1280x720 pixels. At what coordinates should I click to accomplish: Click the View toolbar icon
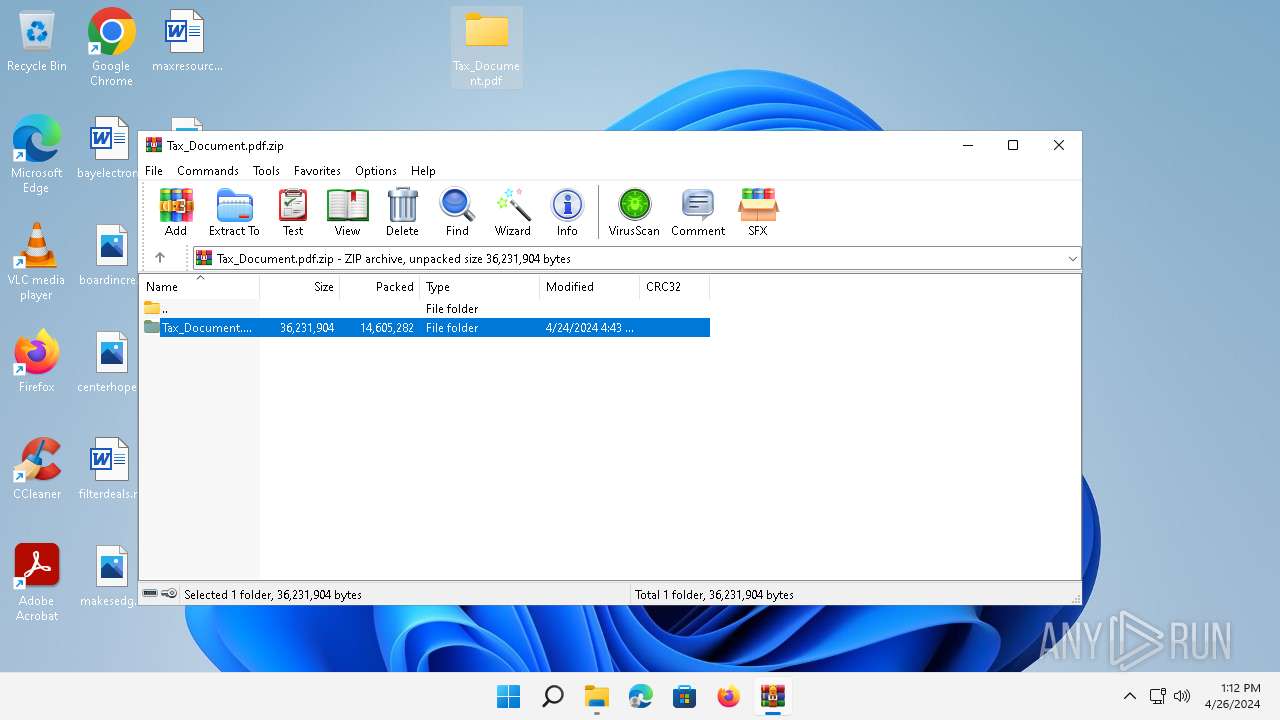(347, 212)
